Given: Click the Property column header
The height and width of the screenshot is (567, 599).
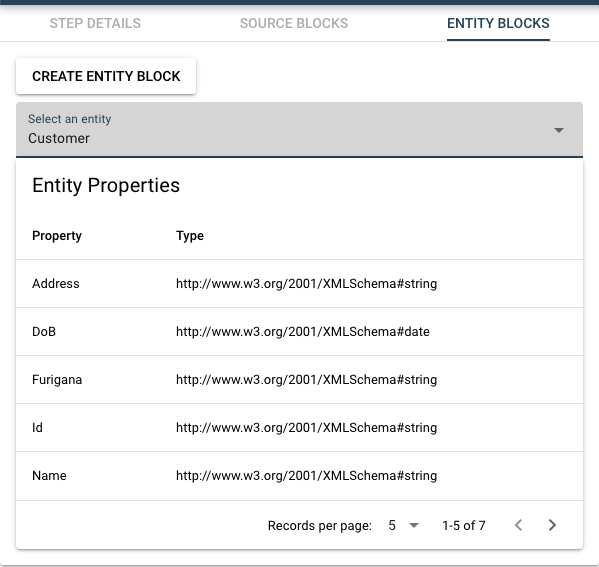Looking at the screenshot, I should pyautogui.click(x=57, y=236).
